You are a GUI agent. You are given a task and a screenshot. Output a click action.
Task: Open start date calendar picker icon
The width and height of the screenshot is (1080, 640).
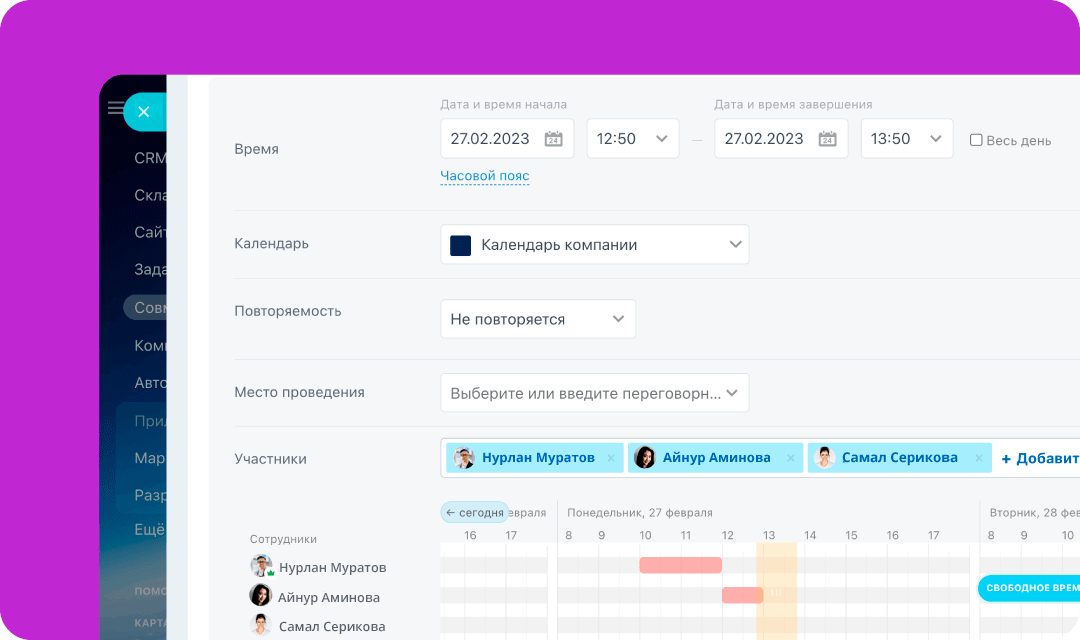click(x=554, y=138)
